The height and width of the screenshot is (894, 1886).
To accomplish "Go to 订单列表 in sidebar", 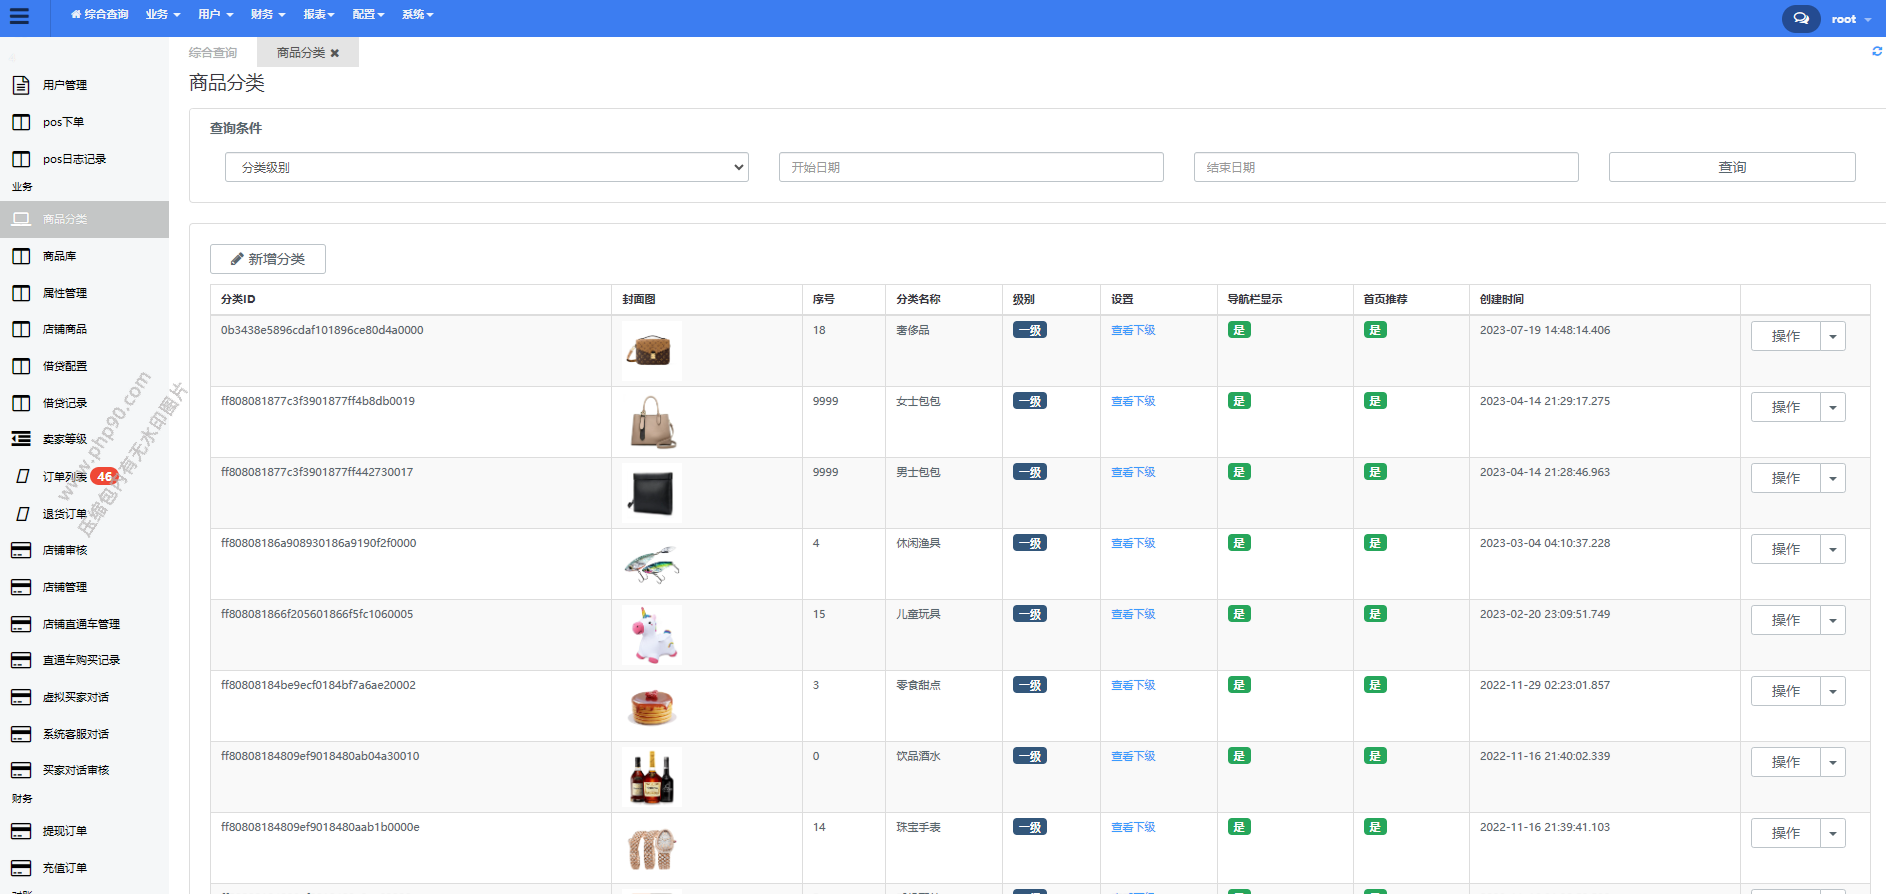I will (64, 477).
